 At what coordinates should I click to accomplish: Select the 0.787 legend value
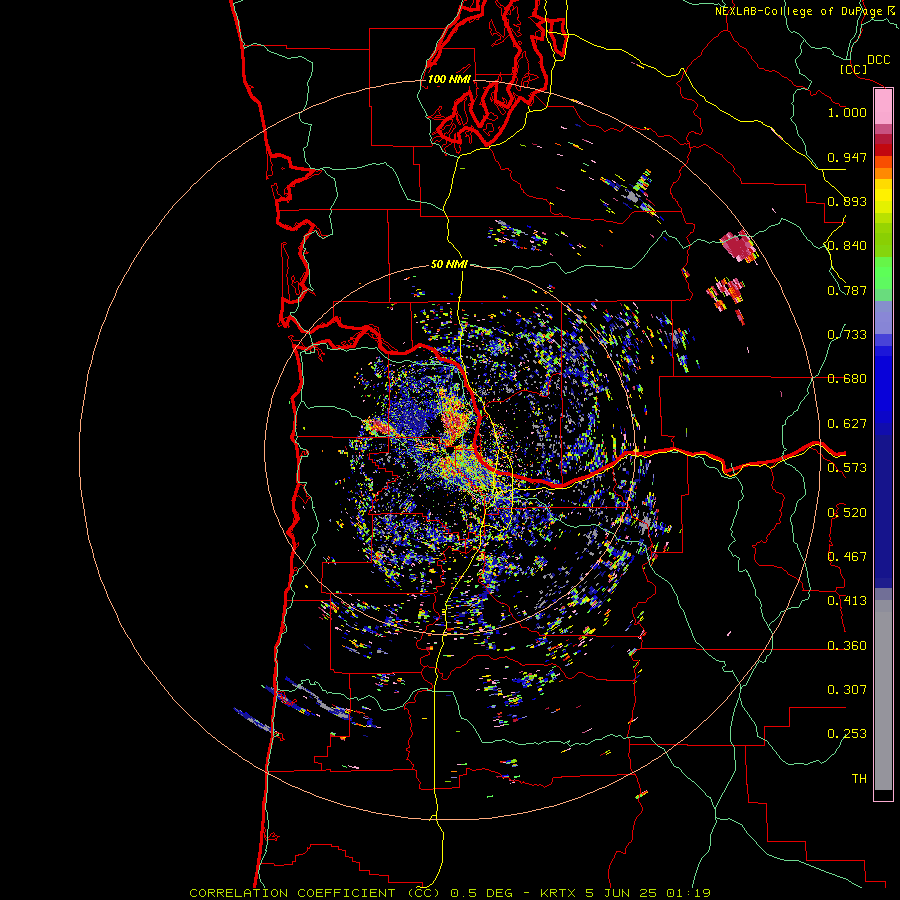point(847,290)
